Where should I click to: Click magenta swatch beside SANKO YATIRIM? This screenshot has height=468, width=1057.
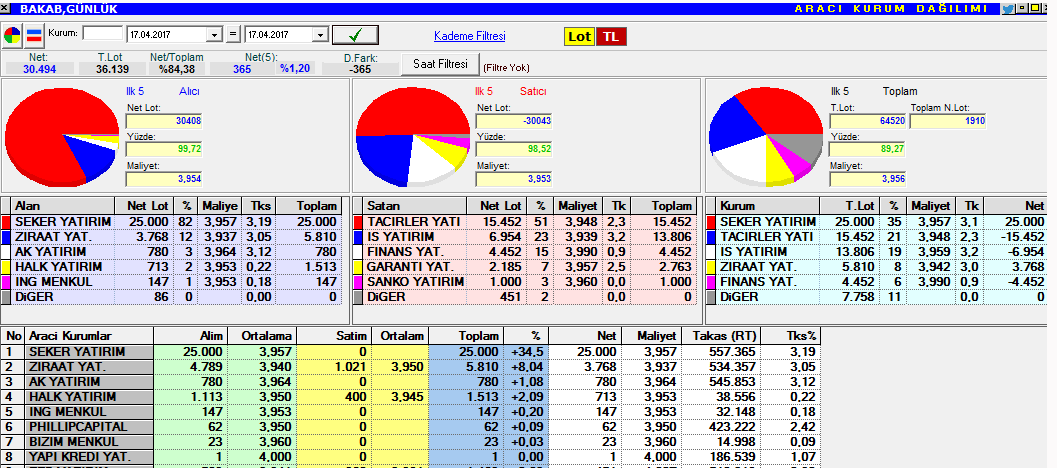(x=358, y=282)
